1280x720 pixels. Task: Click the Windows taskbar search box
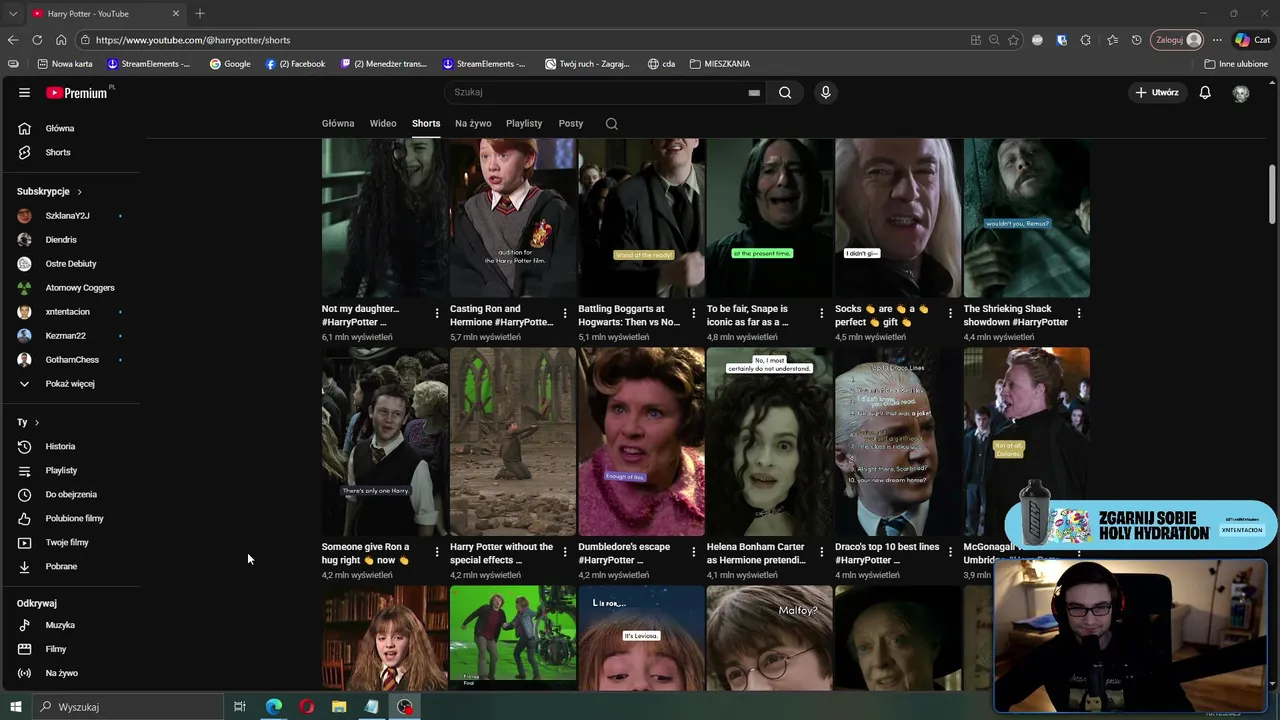coord(128,707)
